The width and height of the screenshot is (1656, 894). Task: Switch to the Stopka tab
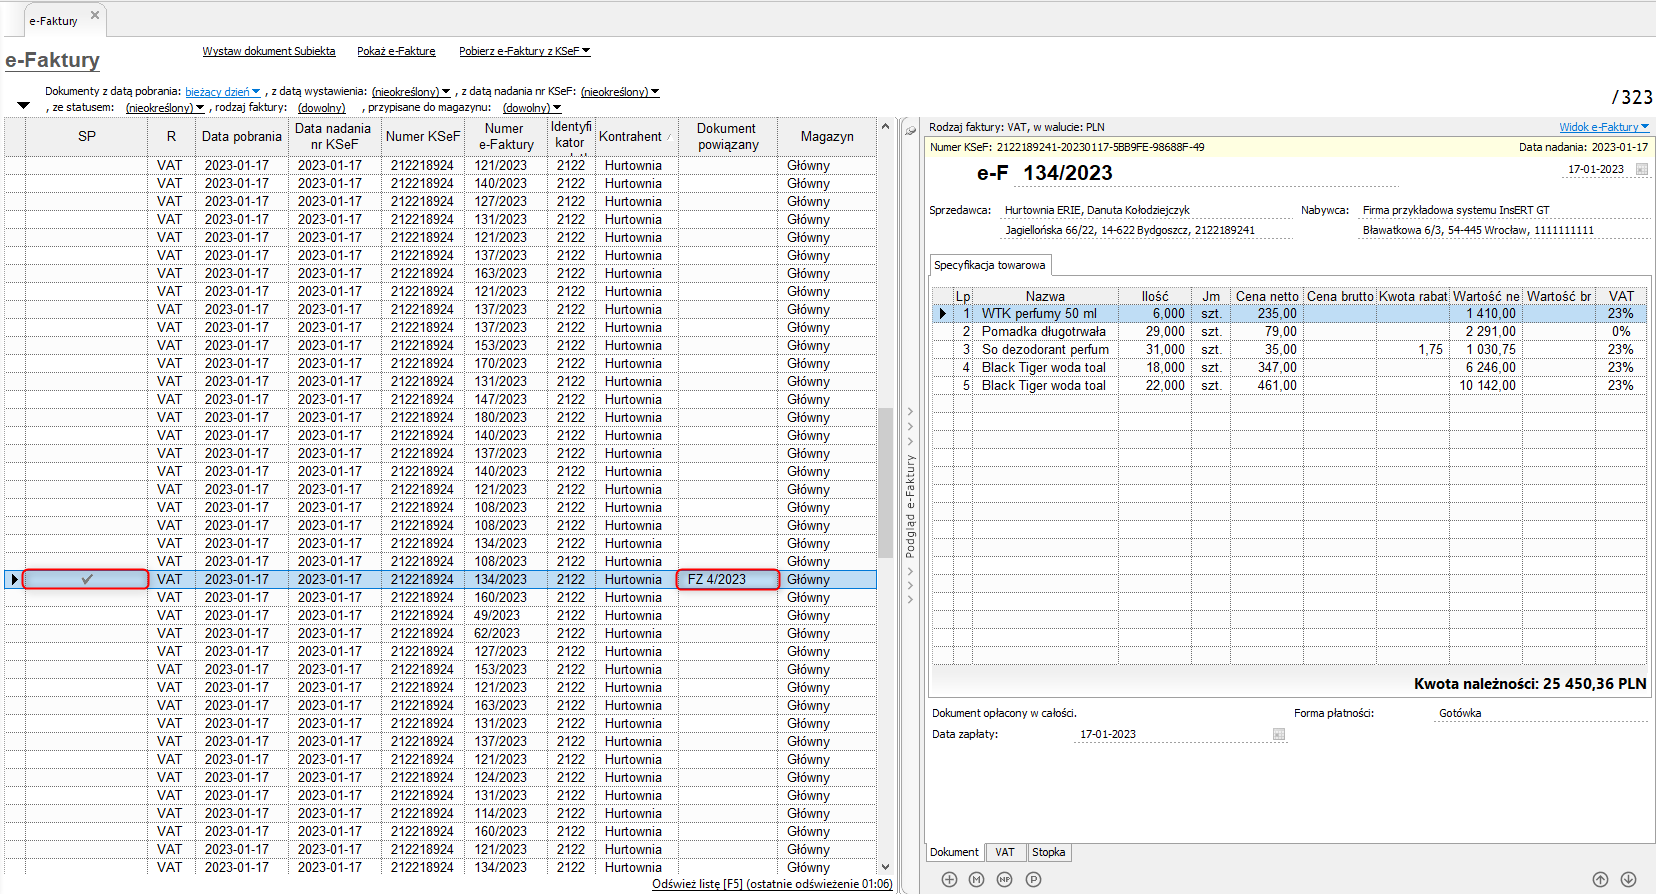click(x=1048, y=852)
